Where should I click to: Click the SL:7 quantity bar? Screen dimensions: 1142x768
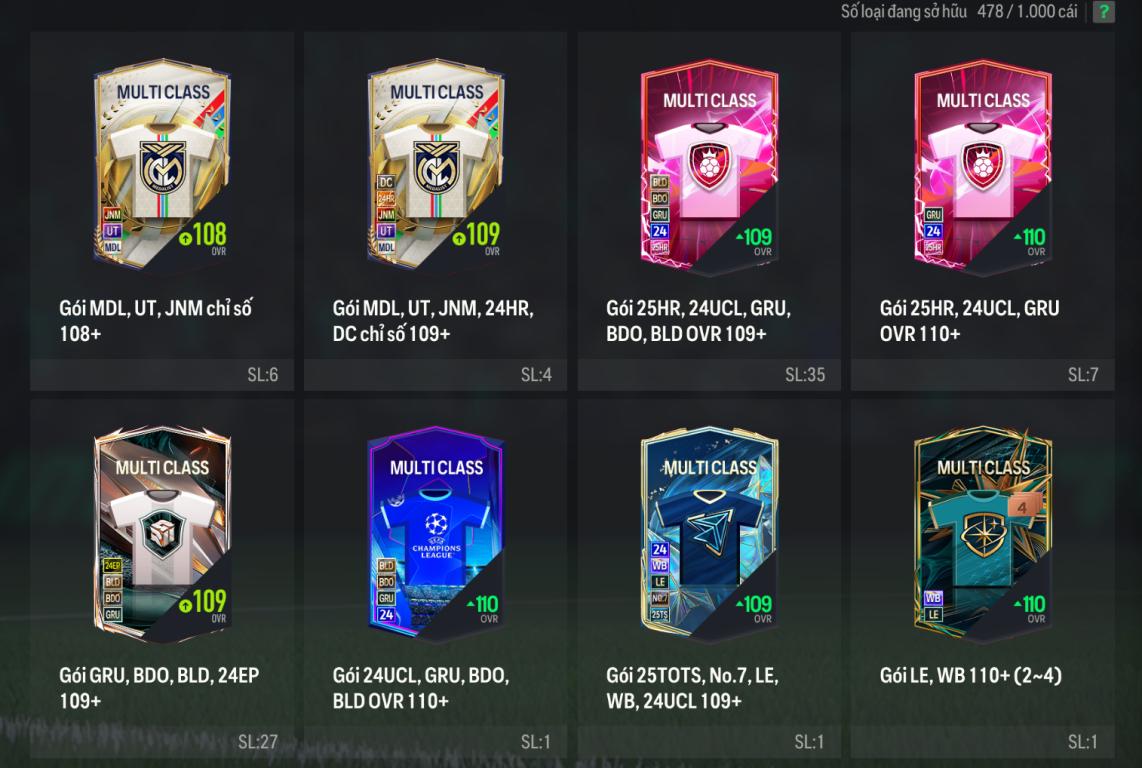pos(982,375)
